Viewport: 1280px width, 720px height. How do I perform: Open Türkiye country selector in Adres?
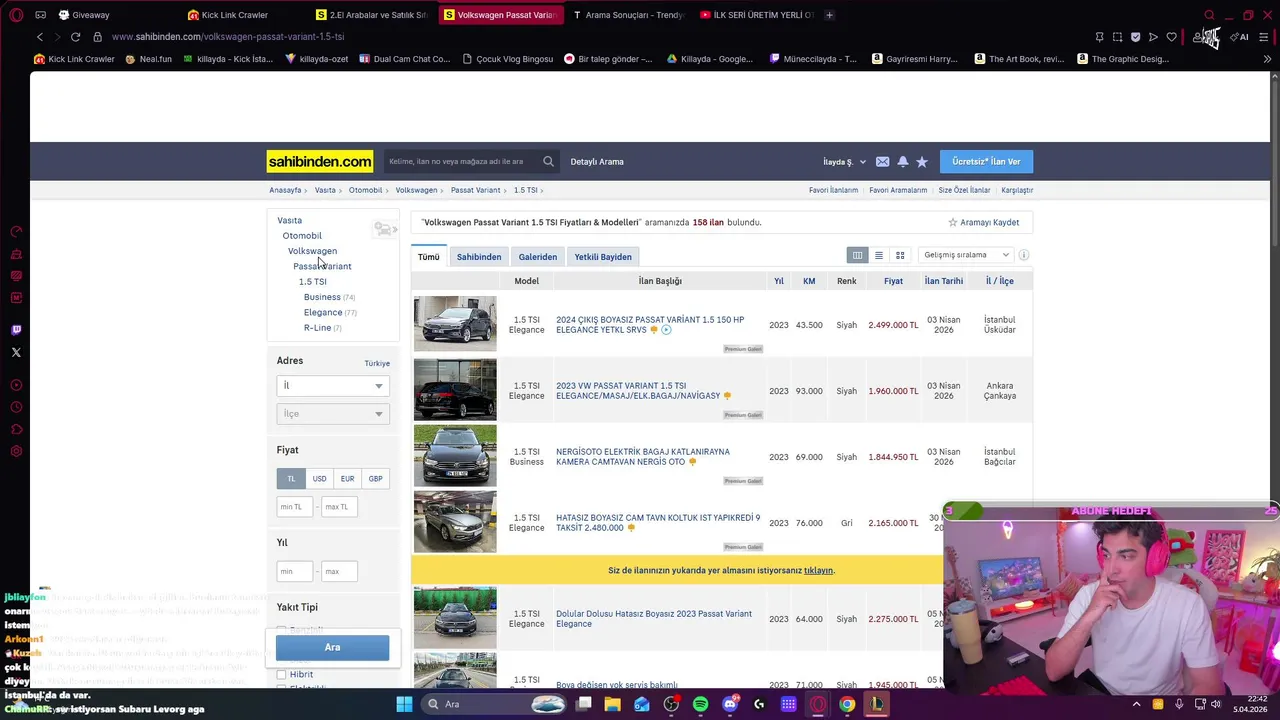377,363
